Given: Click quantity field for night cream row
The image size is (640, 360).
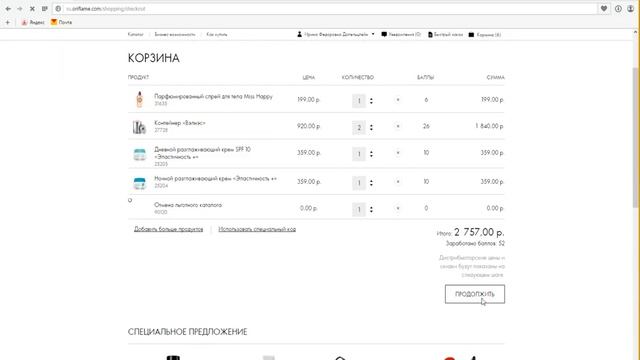Looking at the screenshot, I should point(359,183).
